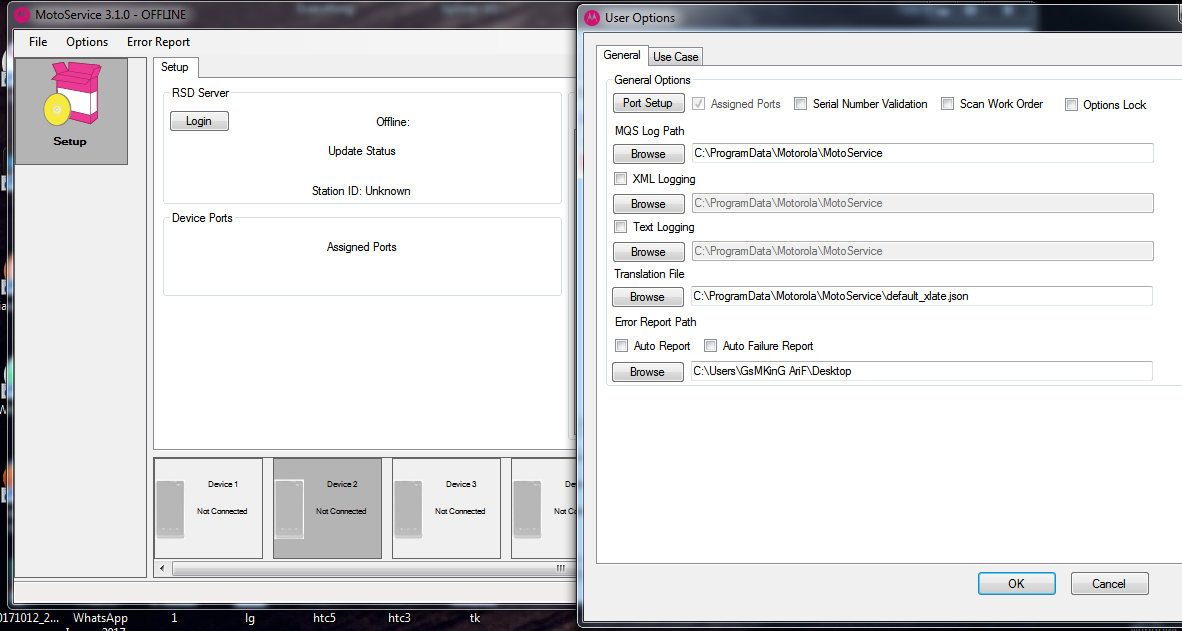1182x631 pixels.
Task: Enable XML Logging checkbox
Action: pyautogui.click(x=621, y=179)
